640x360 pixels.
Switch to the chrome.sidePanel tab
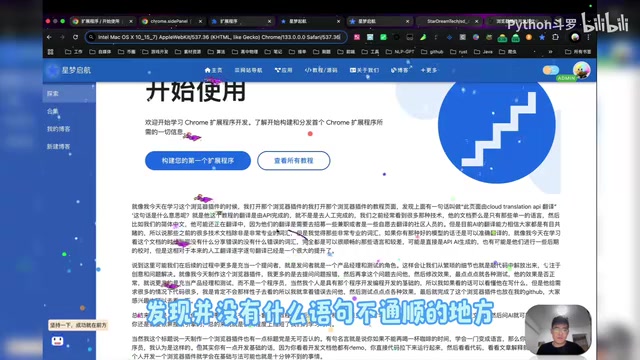(x=171, y=21)
